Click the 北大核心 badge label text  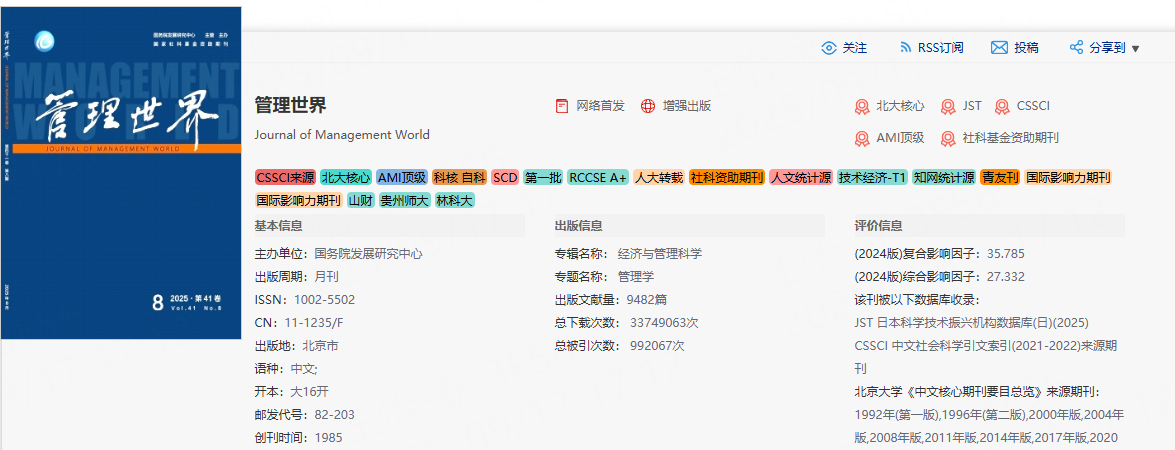[901, 106]
